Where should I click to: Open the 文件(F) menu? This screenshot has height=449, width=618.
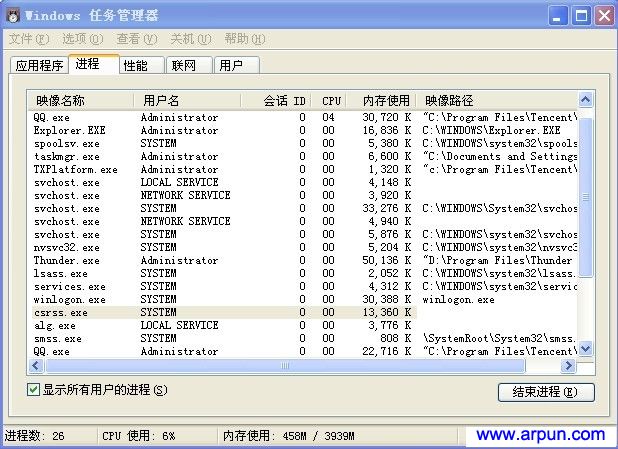[29, 39]
